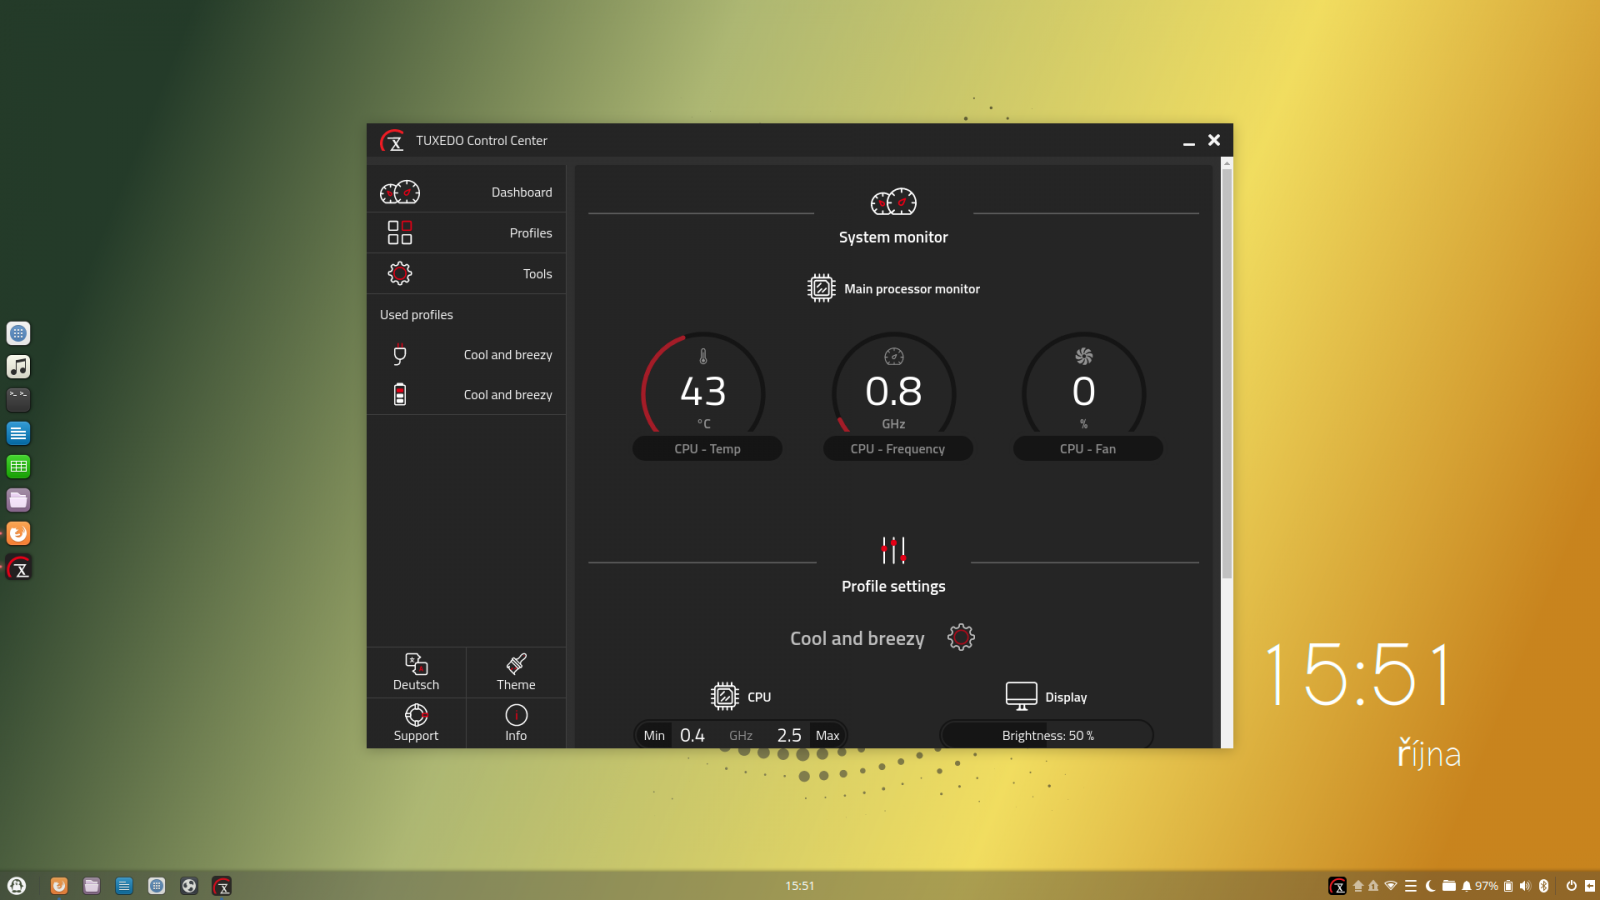1600x900 pixels.
Task: Click the CPU chip icon in Profile settings
Action: pos(725,696)
